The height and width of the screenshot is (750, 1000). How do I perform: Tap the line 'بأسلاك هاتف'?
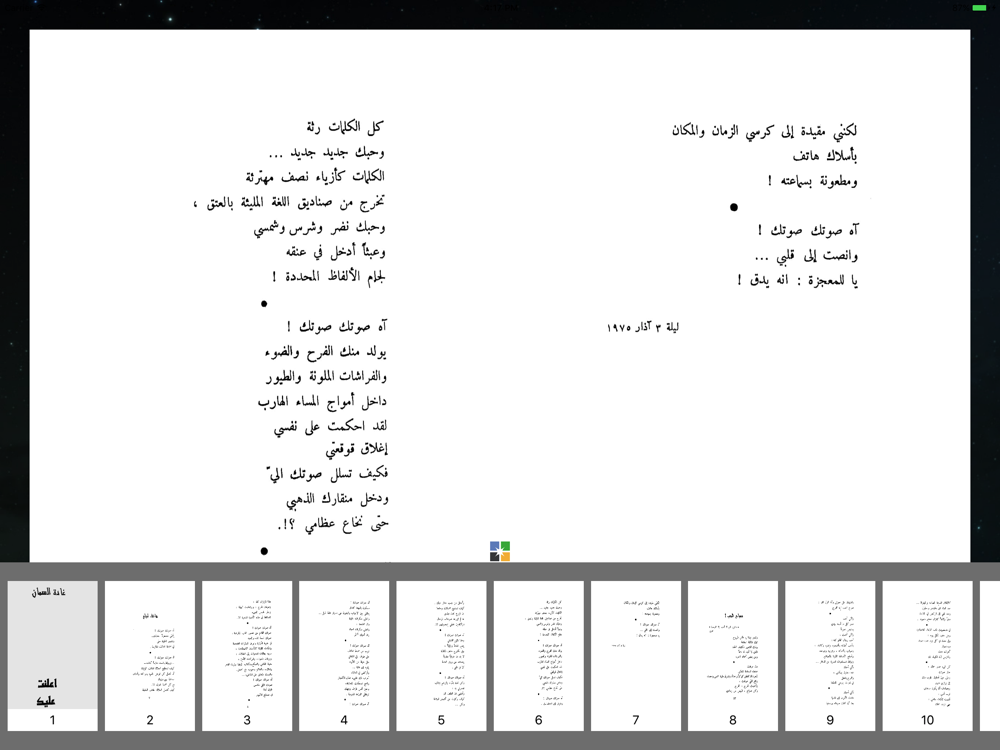pyautogui.click(x=825, y=156)
